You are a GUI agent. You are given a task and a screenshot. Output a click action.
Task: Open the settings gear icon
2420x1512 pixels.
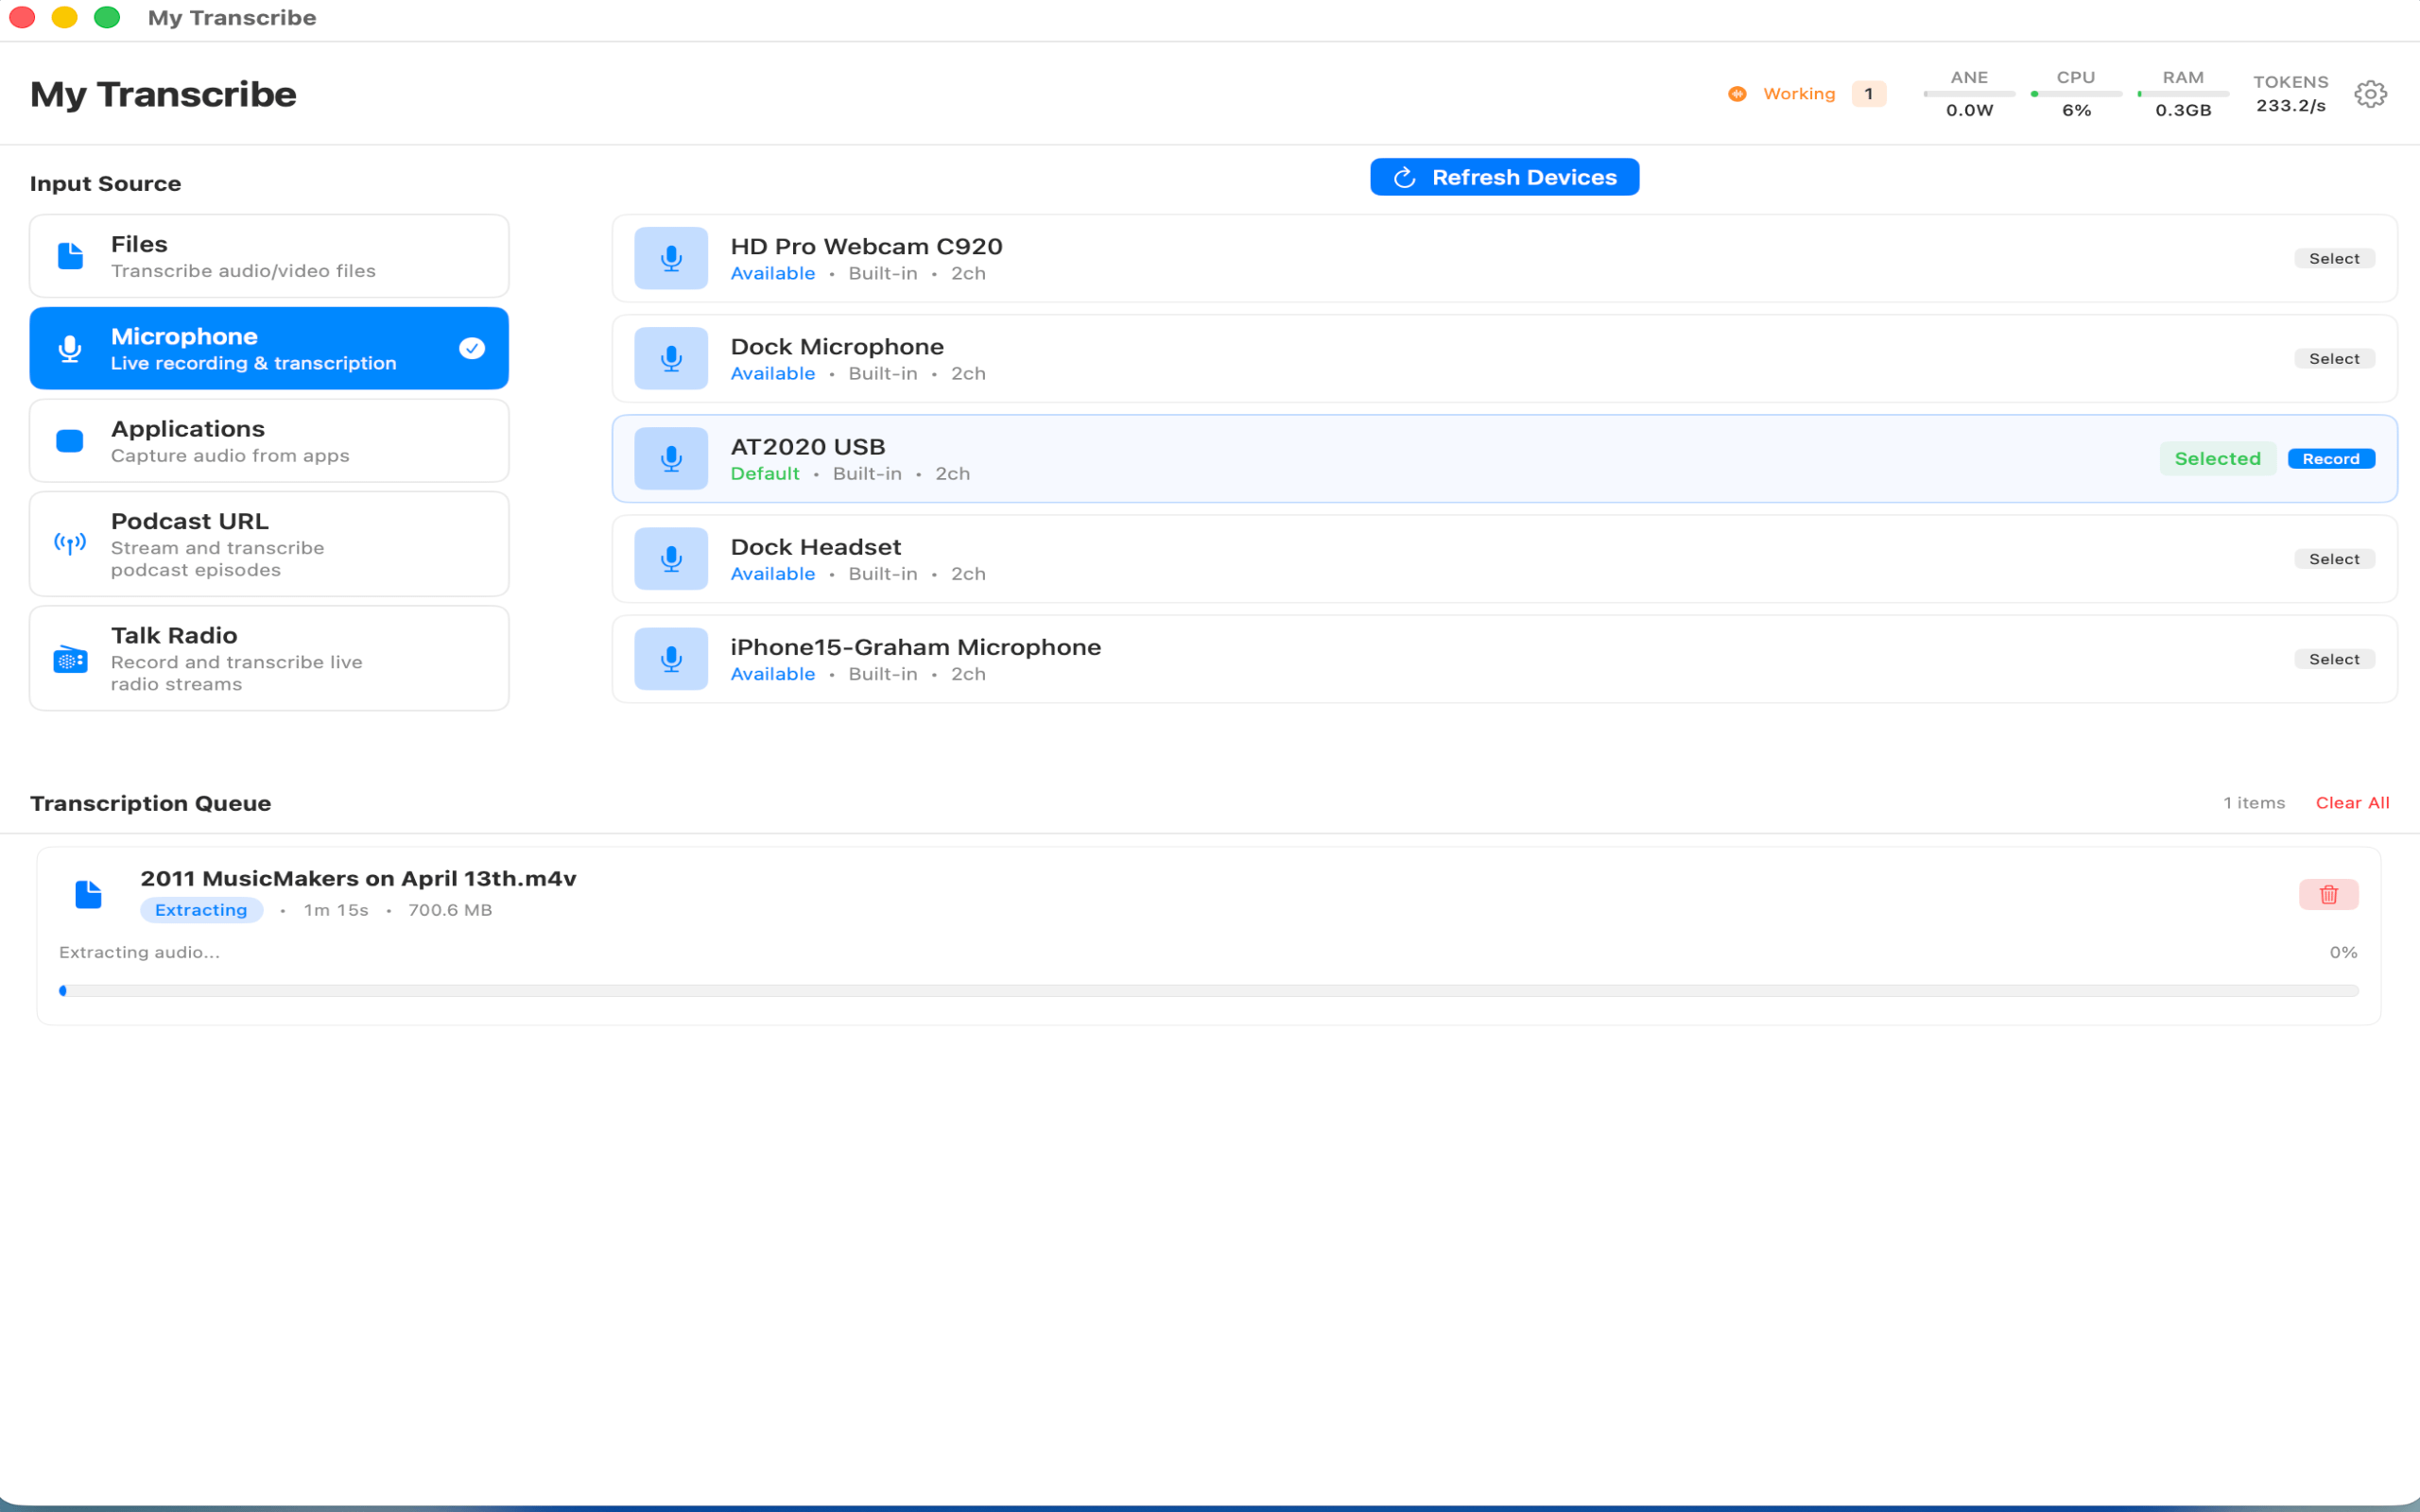point(2369,93)
